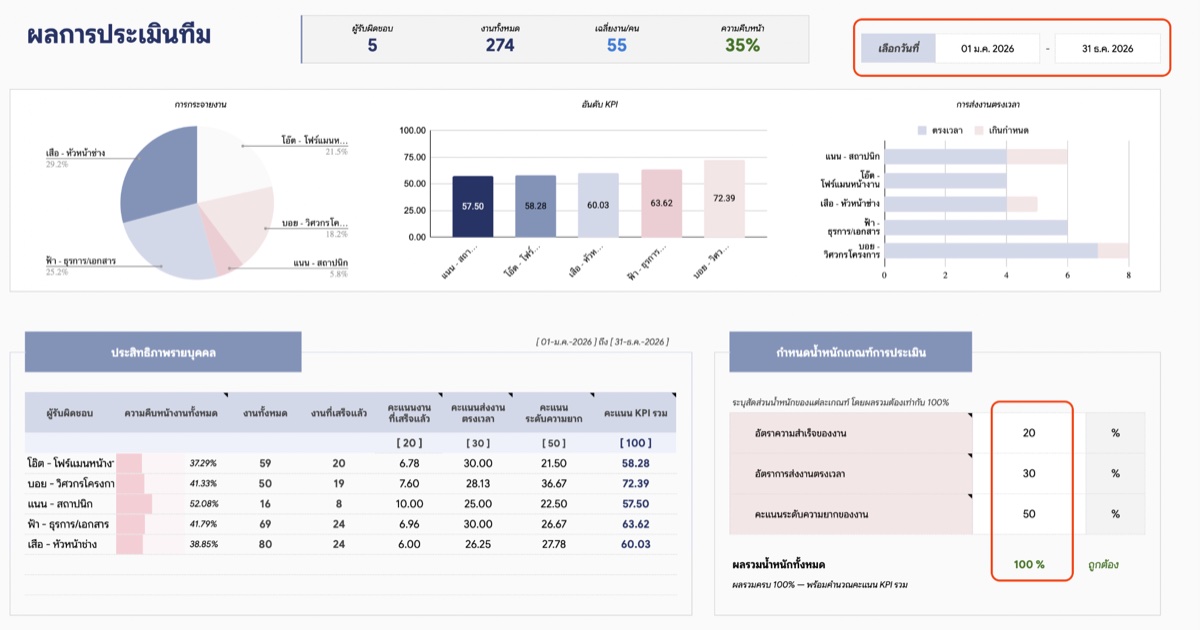1200x630 pixels.
Task: Select the ฟ้า - ธุรการ/เอกสาร table name cell
Action: pyautogui.click(x=70, y=524)
